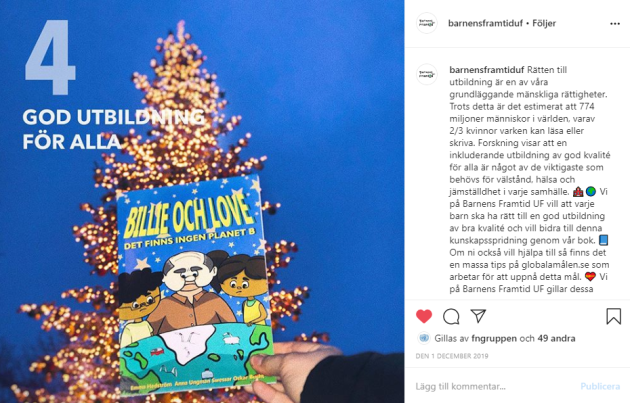Click the red heart emoji in caption

(590, 277)
